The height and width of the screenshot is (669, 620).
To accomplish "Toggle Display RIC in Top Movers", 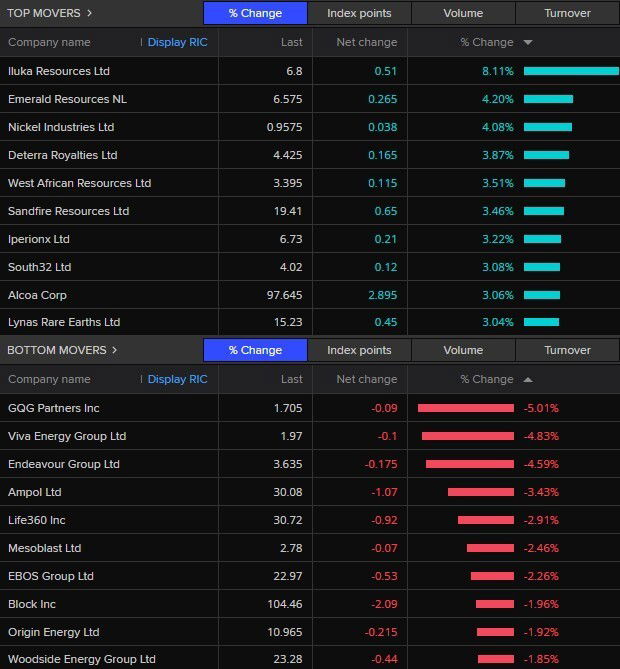I will (177, 43).
